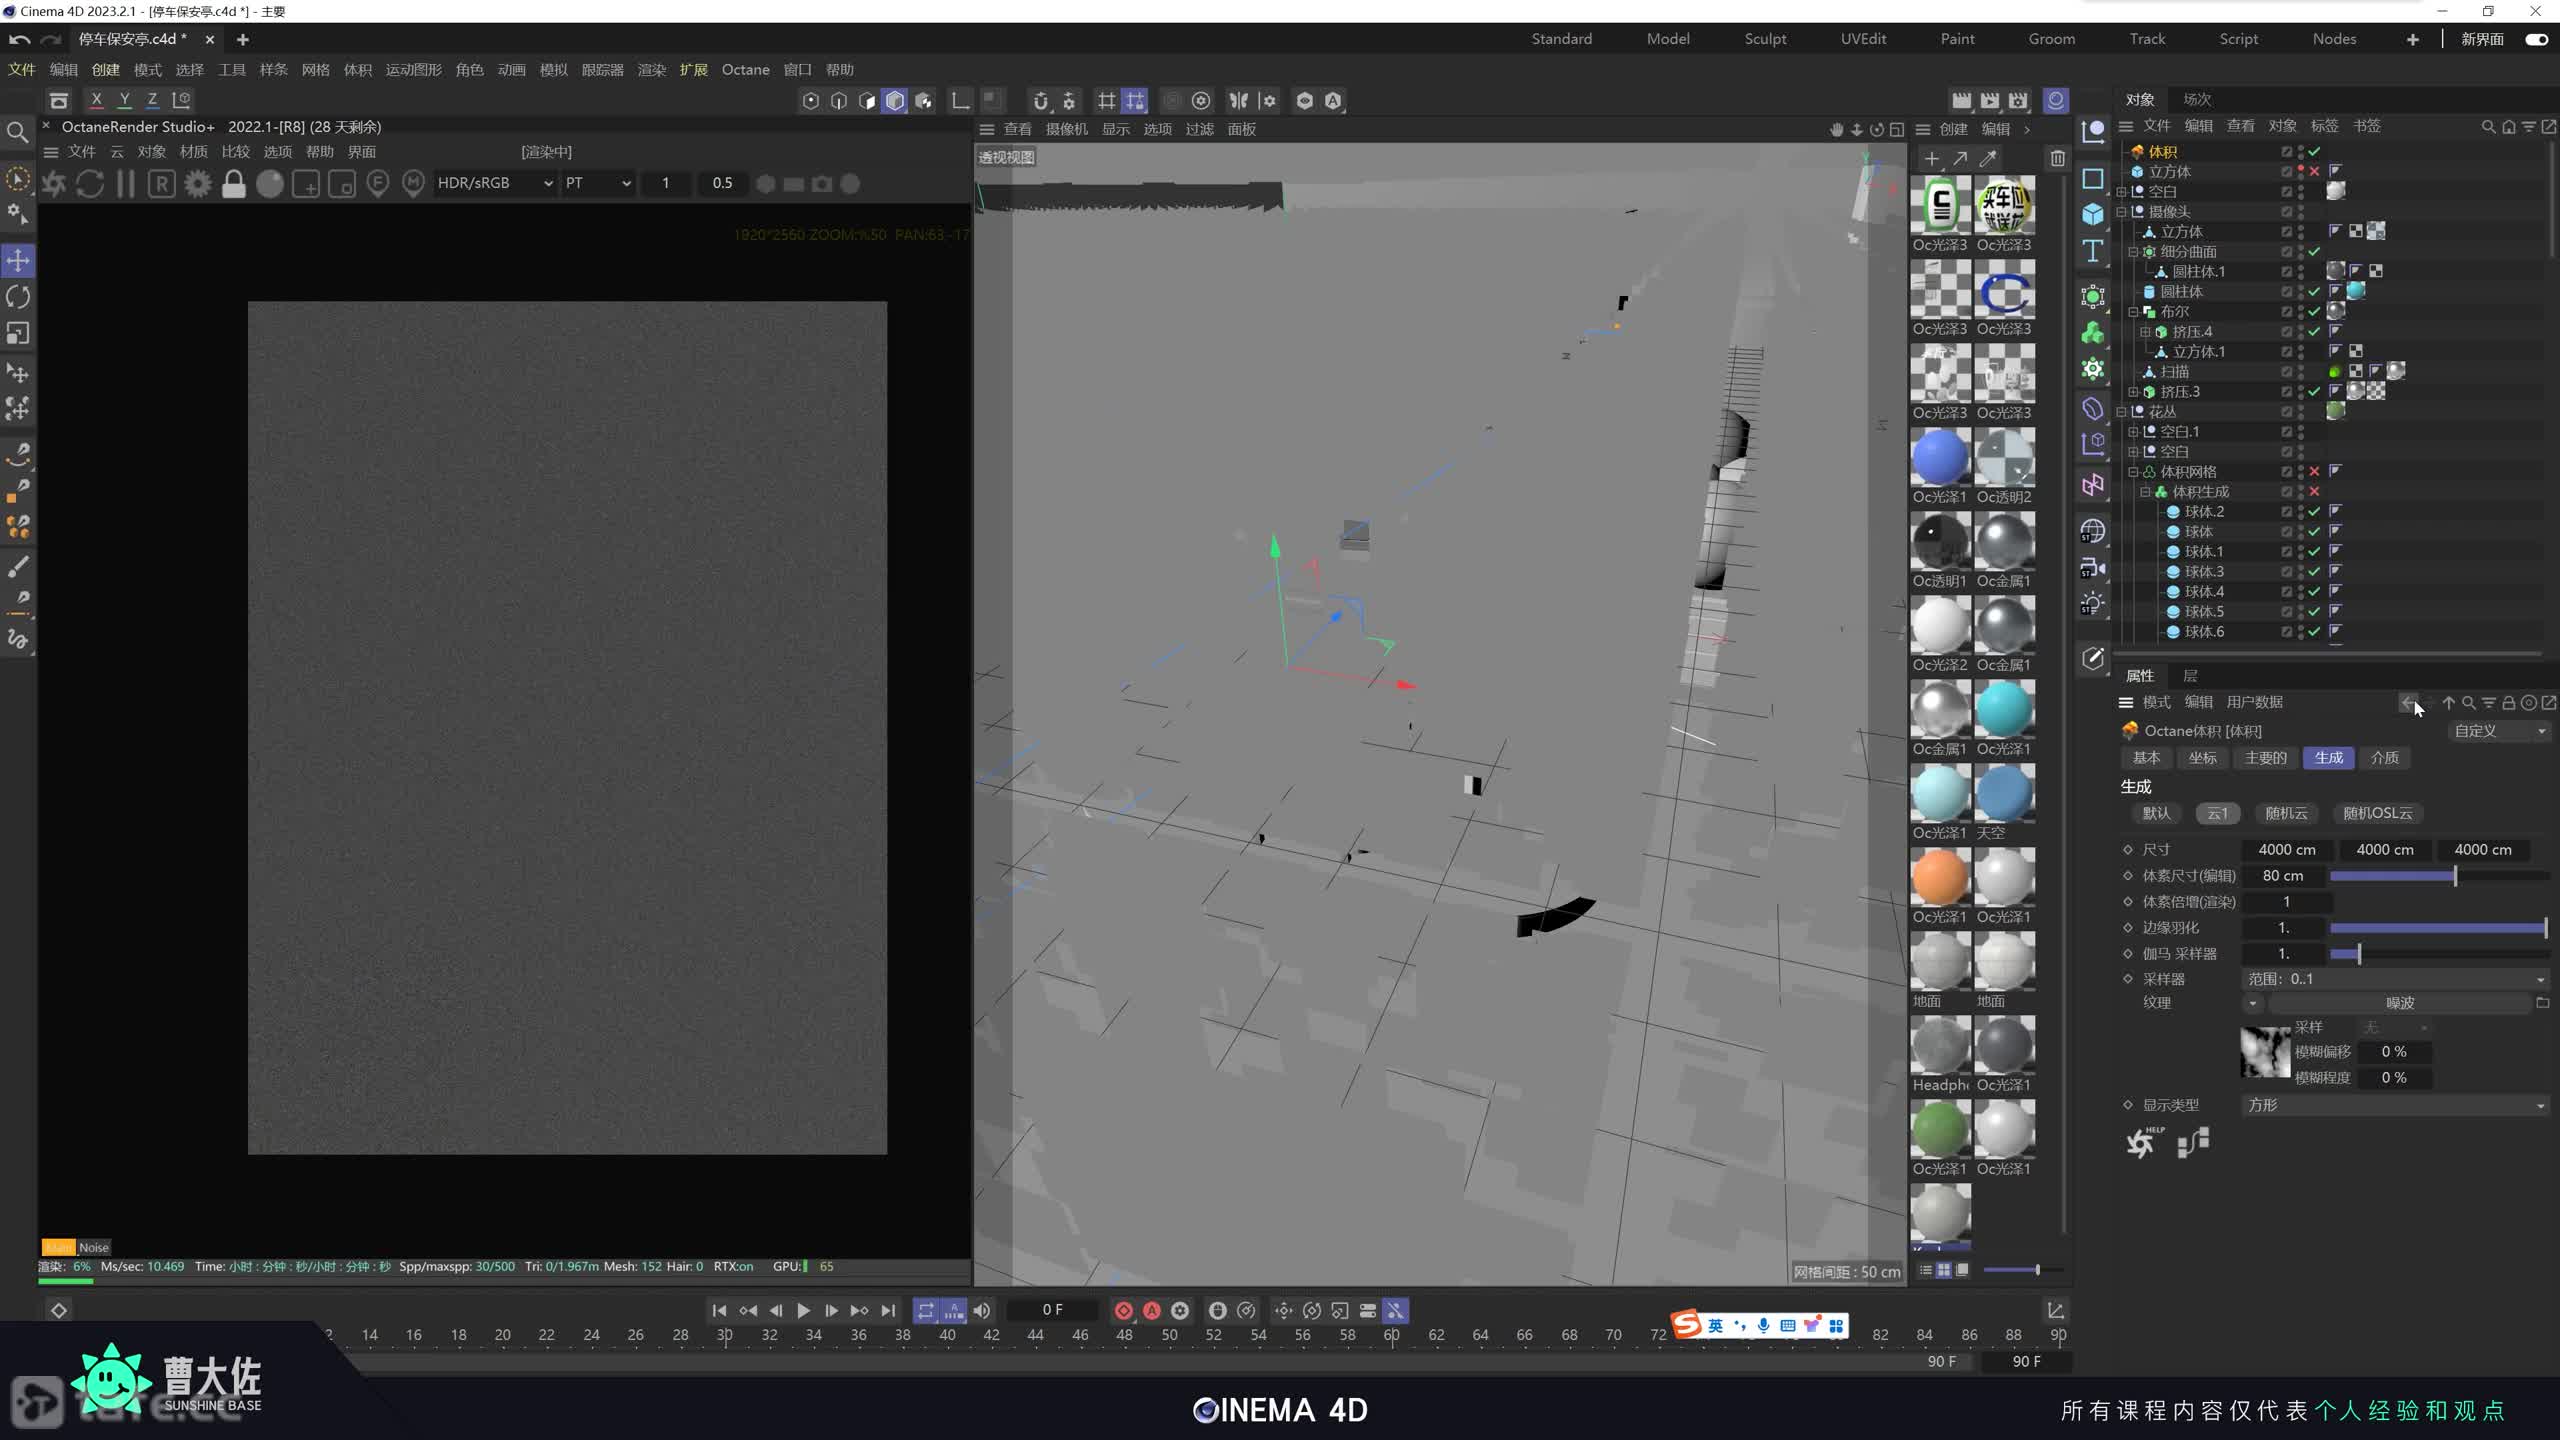Image resolution: width=2560 pixels, height=1440 pixels.
Task: Open the 显示类型 方形 dropdown
Action: pos(2394,1105)
